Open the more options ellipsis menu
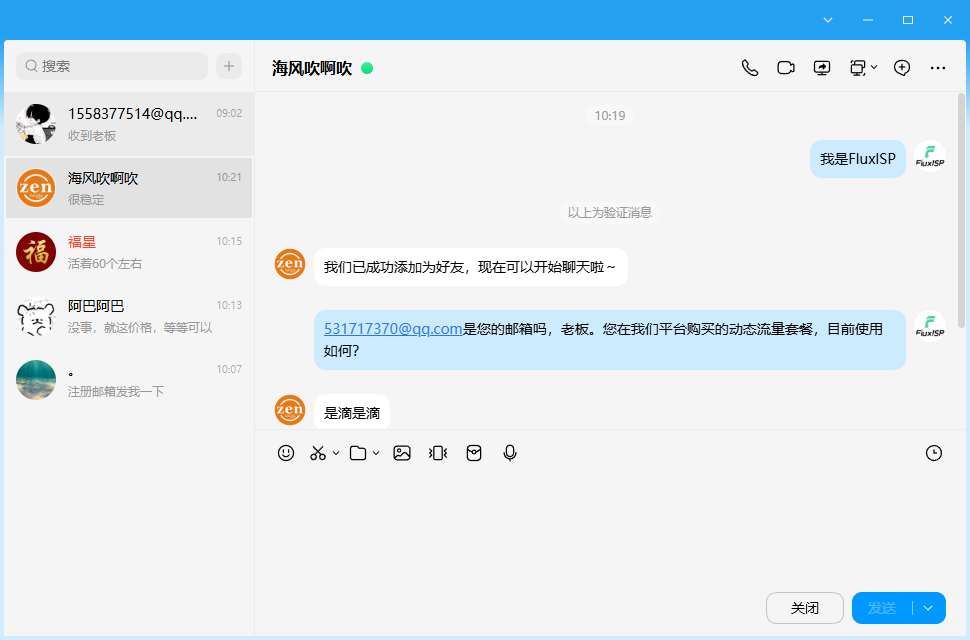The height and width of the screenshot is (640, 970). point(938,68)
